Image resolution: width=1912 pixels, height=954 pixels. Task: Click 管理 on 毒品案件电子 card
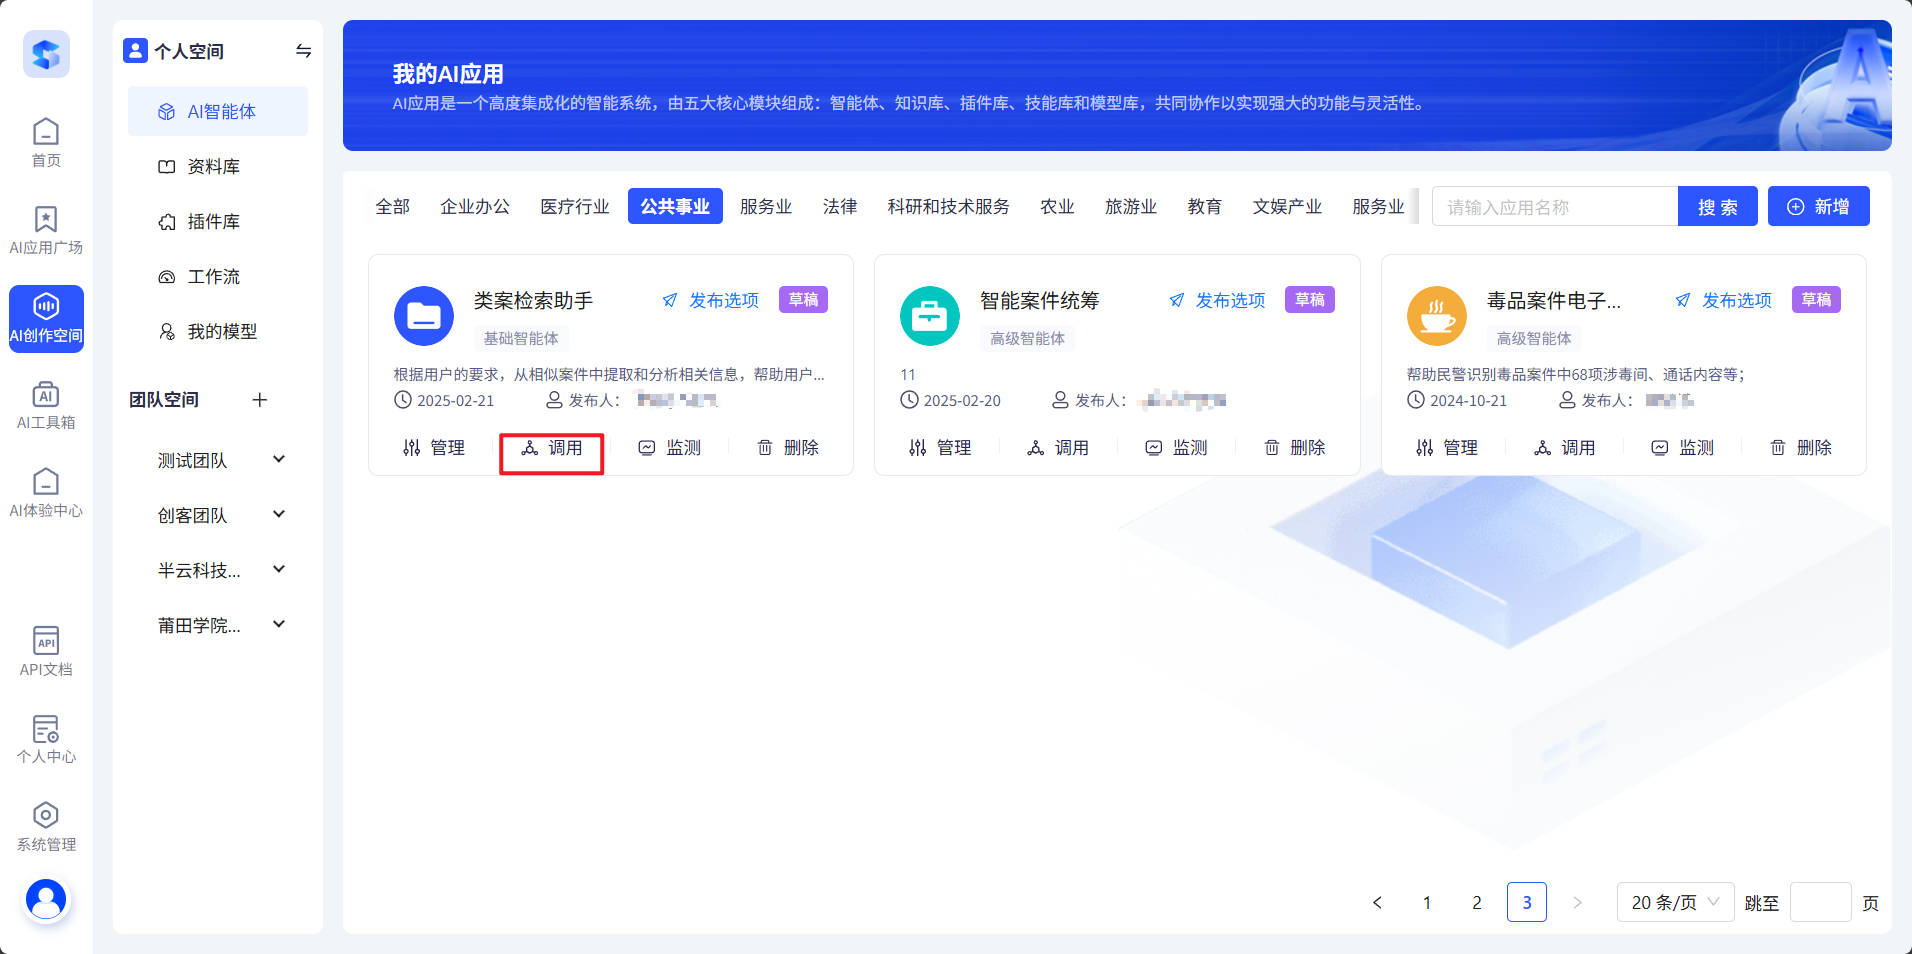(1447, 448)
